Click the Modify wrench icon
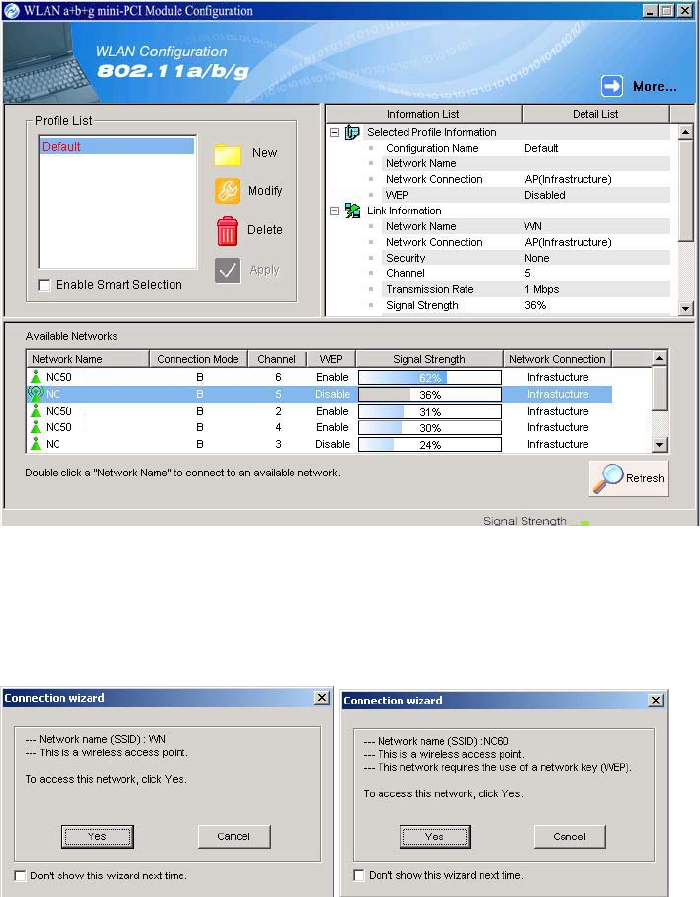This screenshot has height=897, width=700. [227, 191]
